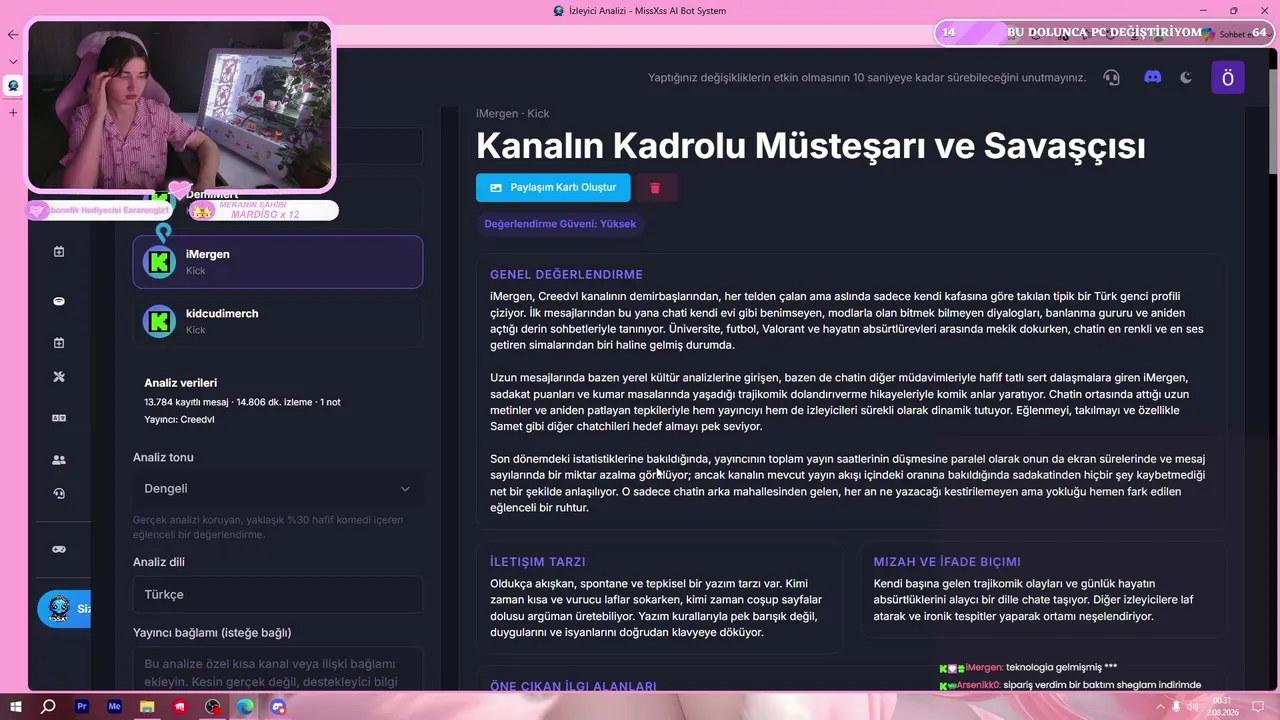Viewport: 1280px width, 720px height.
Task: Open the game controller icon in sidebar
Action: pyautogui.click(x=59, y=549)
